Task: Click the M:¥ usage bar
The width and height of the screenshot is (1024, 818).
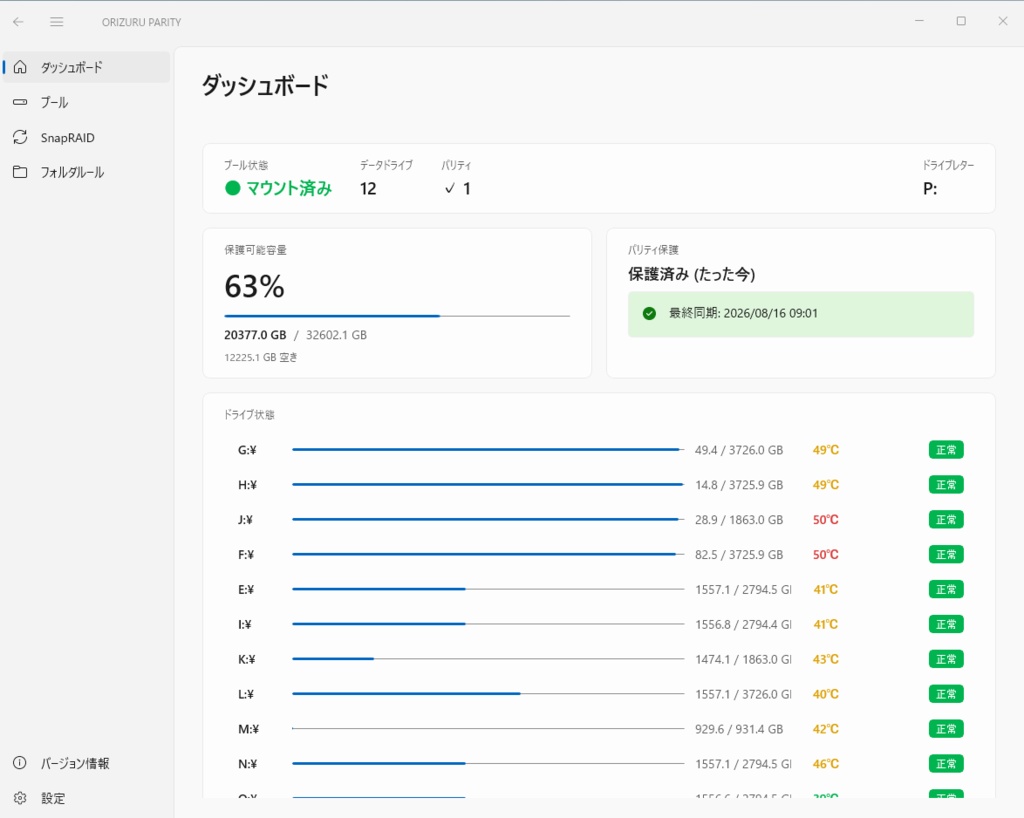Action: point(488,729)
